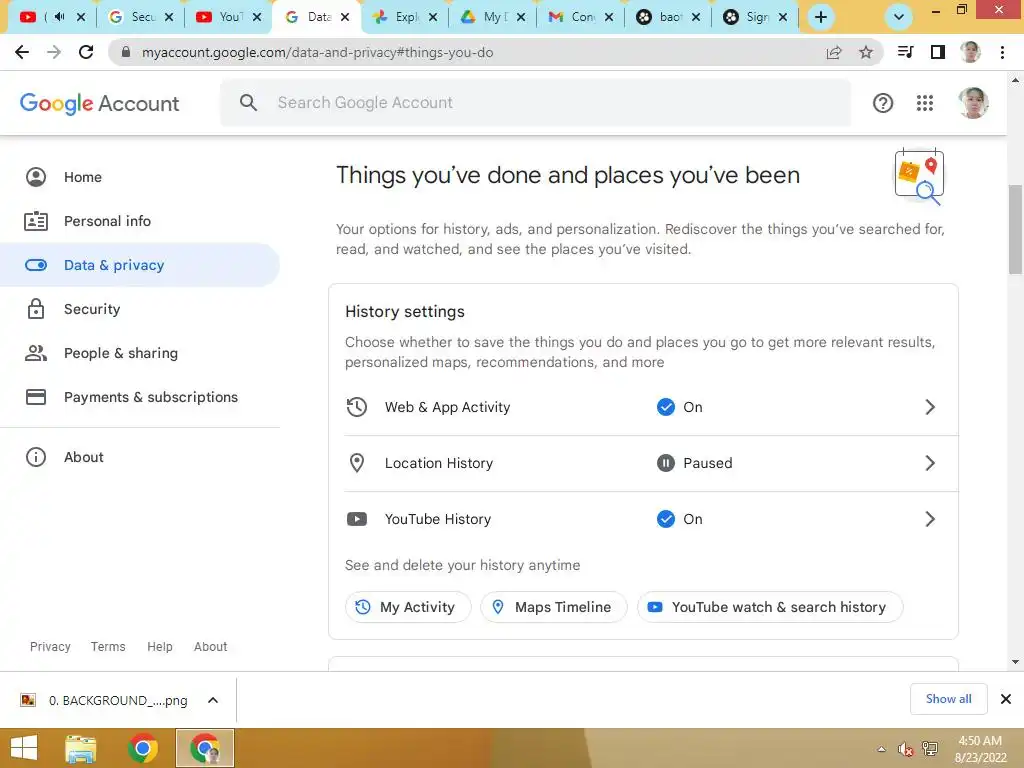Open the About footer link
1024x768 pixels.
click(210, 647)
